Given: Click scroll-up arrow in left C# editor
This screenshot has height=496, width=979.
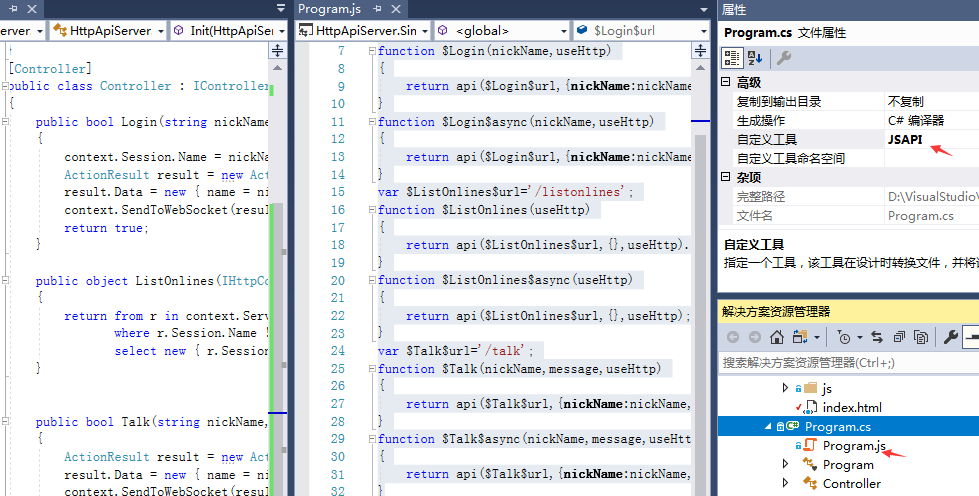Looking at the screenshot, I should pyautogui.click(x=278, y=67).
